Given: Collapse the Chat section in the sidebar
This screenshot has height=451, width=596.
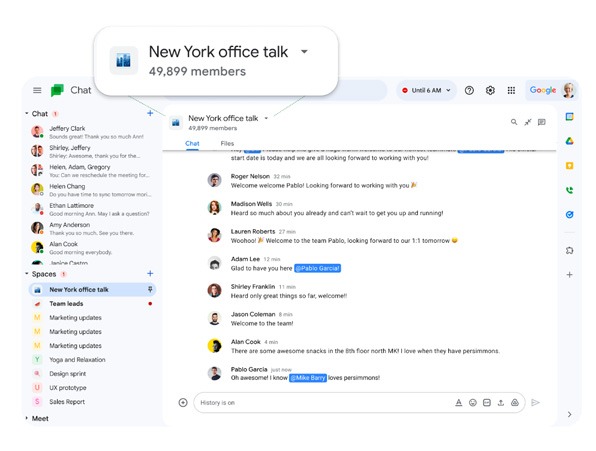Looking at the screenshot, I should coord(27,113).
